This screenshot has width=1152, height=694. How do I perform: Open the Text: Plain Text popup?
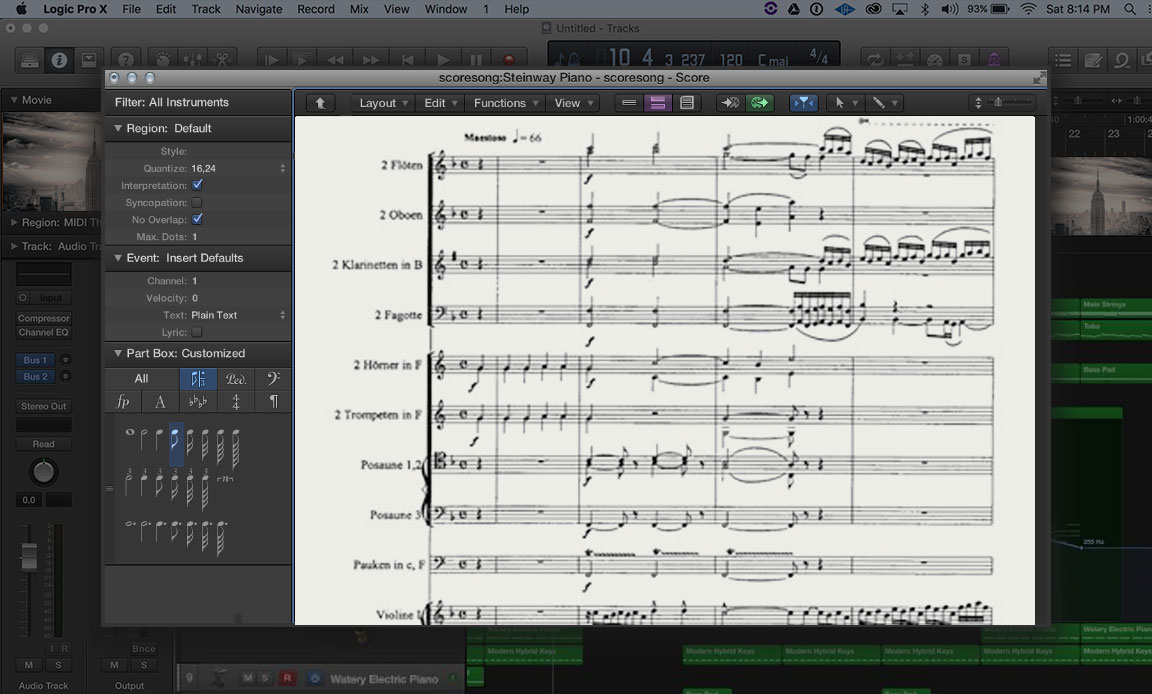click(238, 315)
